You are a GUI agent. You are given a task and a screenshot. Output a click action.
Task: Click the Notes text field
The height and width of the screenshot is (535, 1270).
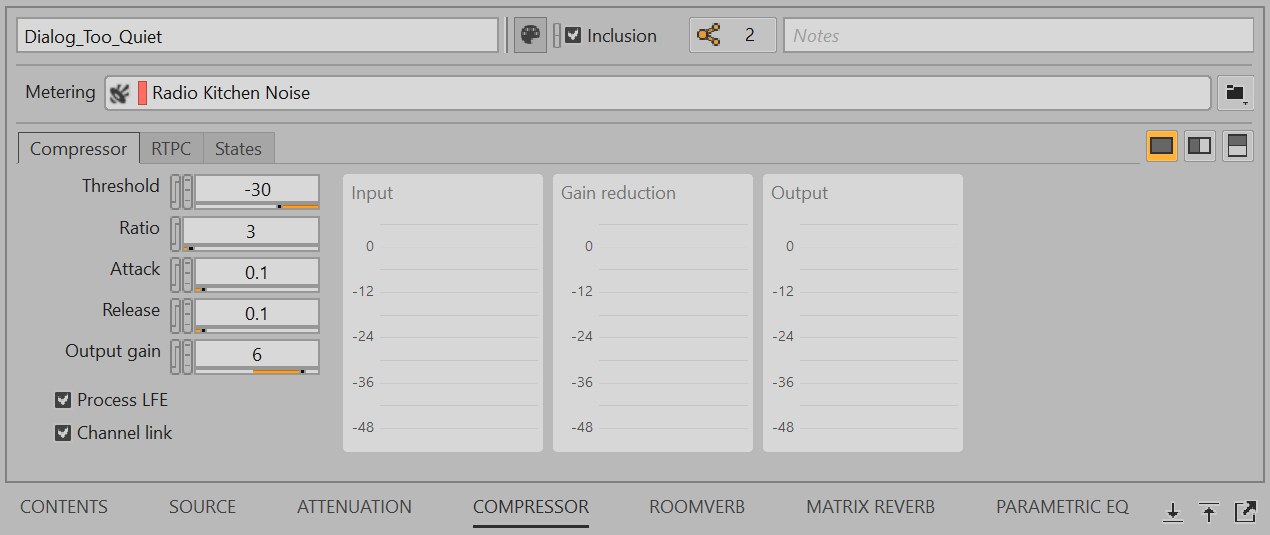pos(1018,36)
